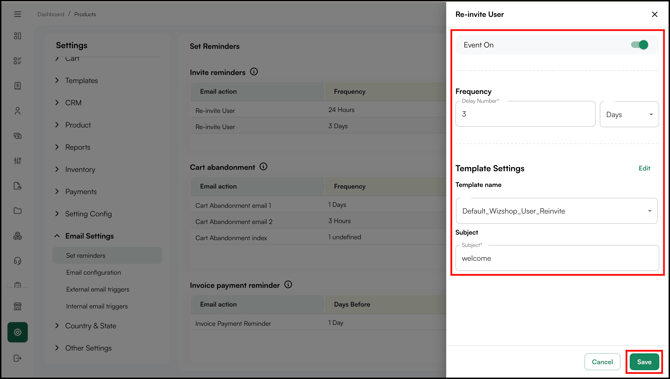Click the Products breadcrumb
Viewport: 670px width, 379px height.
85,14
